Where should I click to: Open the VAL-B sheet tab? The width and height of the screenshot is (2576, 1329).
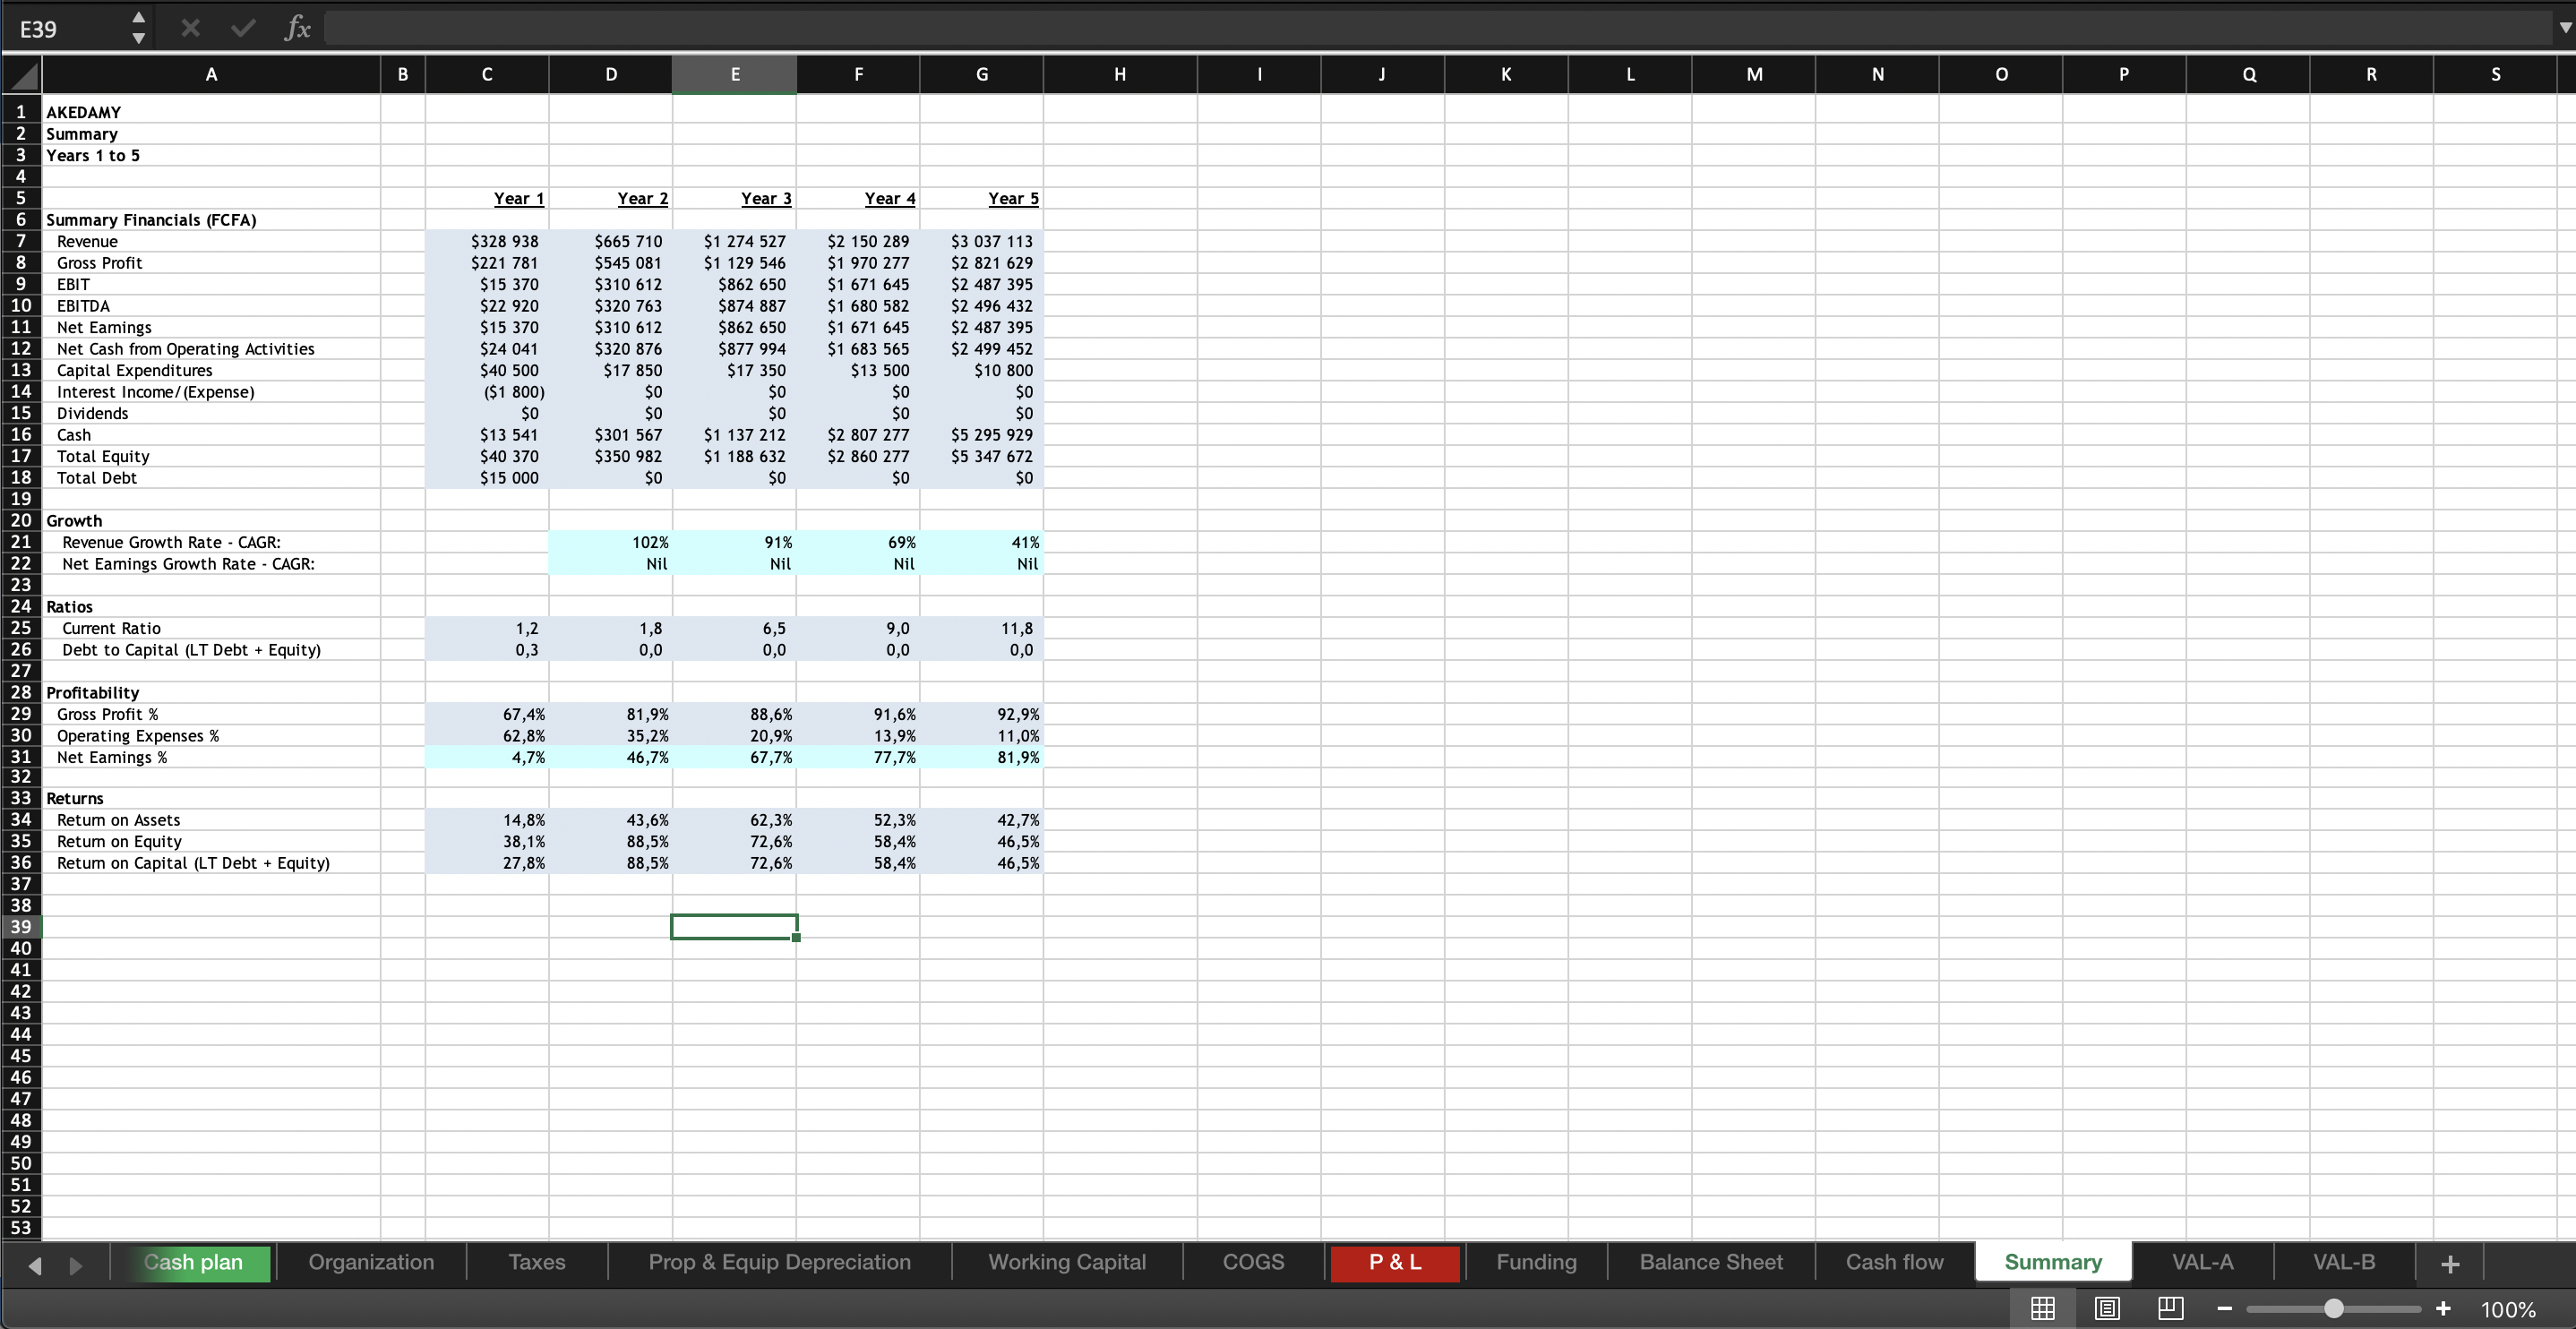click(x=2343, y=1262)
